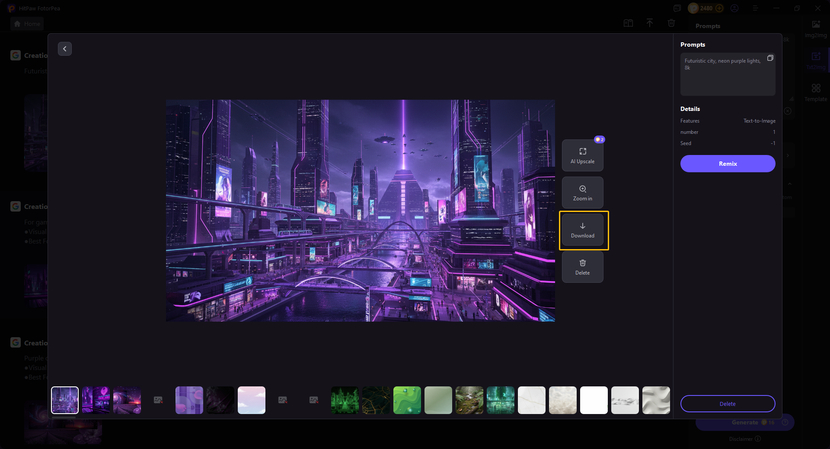The image size is (830, 449).
Task: Choose the pink clouds thumbnail
Action: (x=251, y=400)
